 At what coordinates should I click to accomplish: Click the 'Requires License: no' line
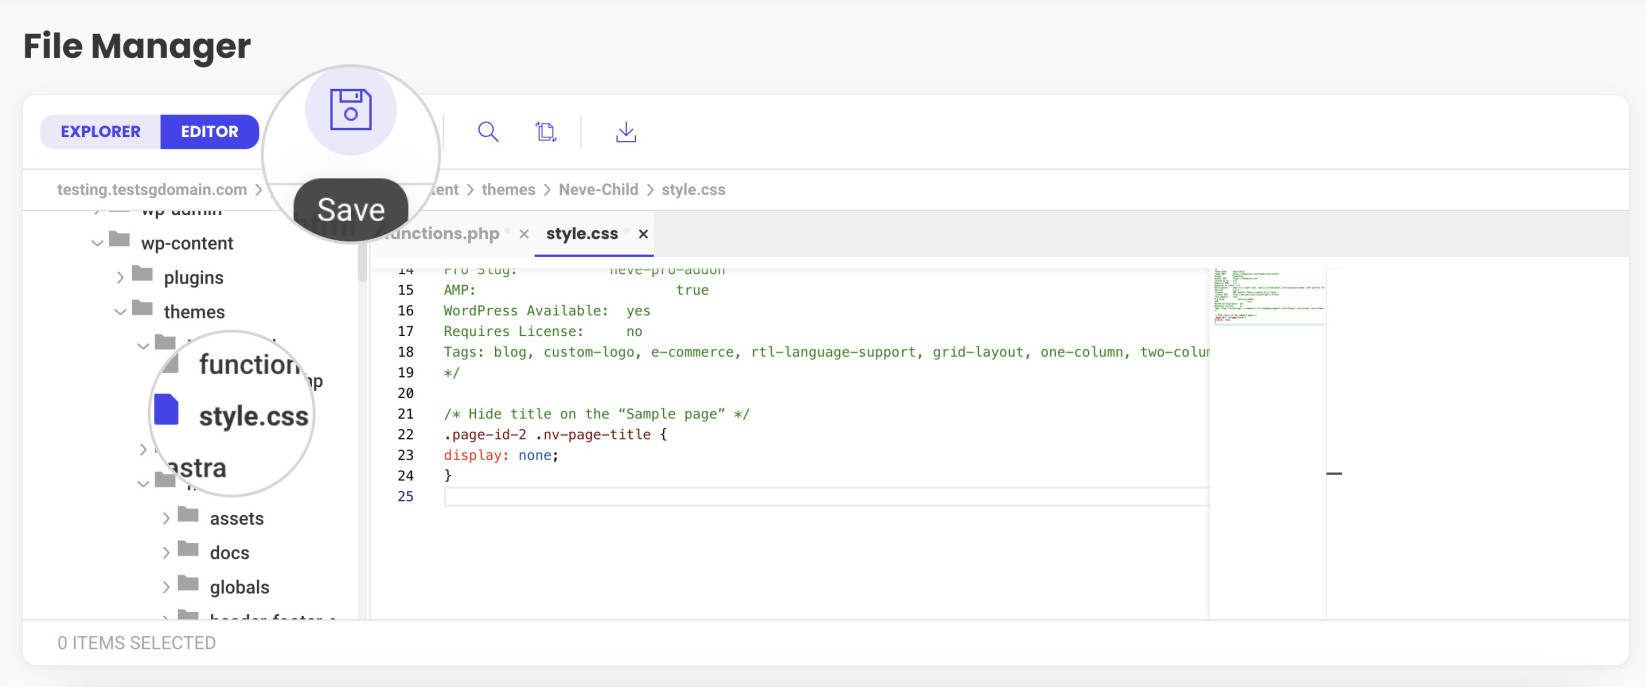coord(543,332)
